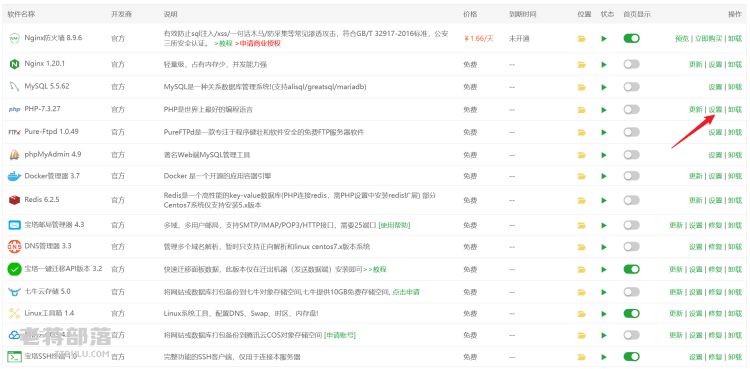Click the 到期时间 column header
Viewport: 750px width, 369px height.
[522, 14]
